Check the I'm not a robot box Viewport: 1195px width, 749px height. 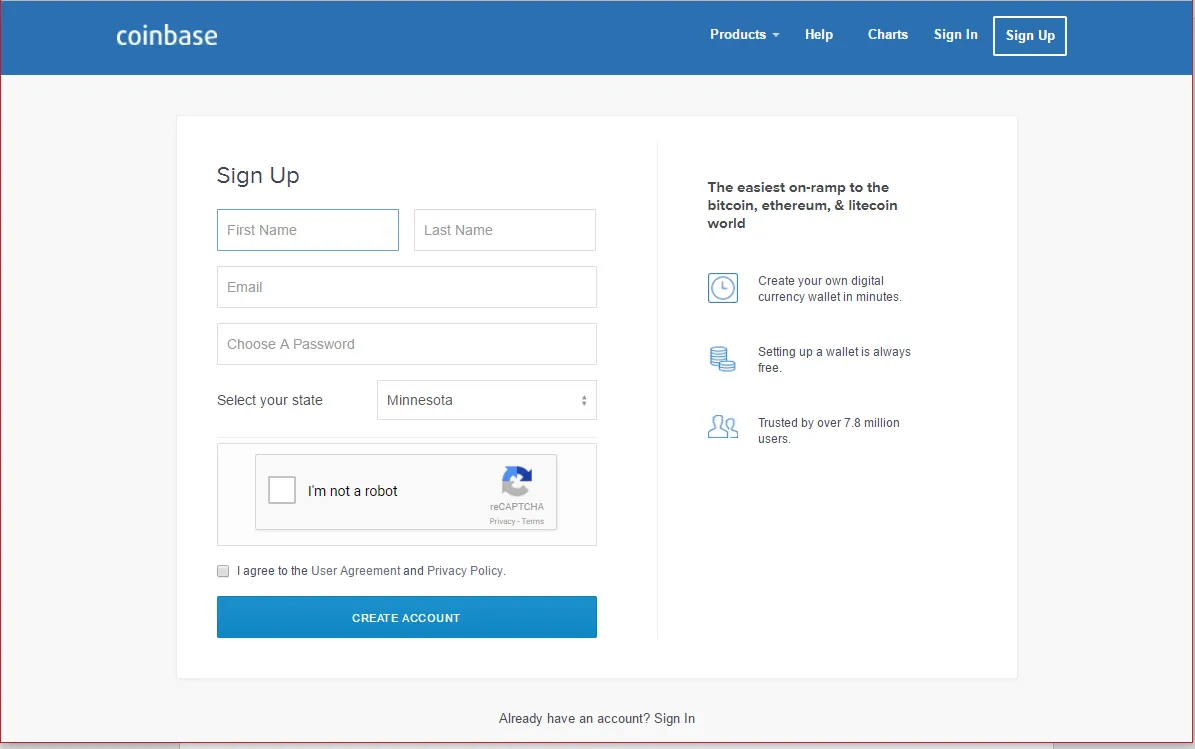(x=282, y=490)
